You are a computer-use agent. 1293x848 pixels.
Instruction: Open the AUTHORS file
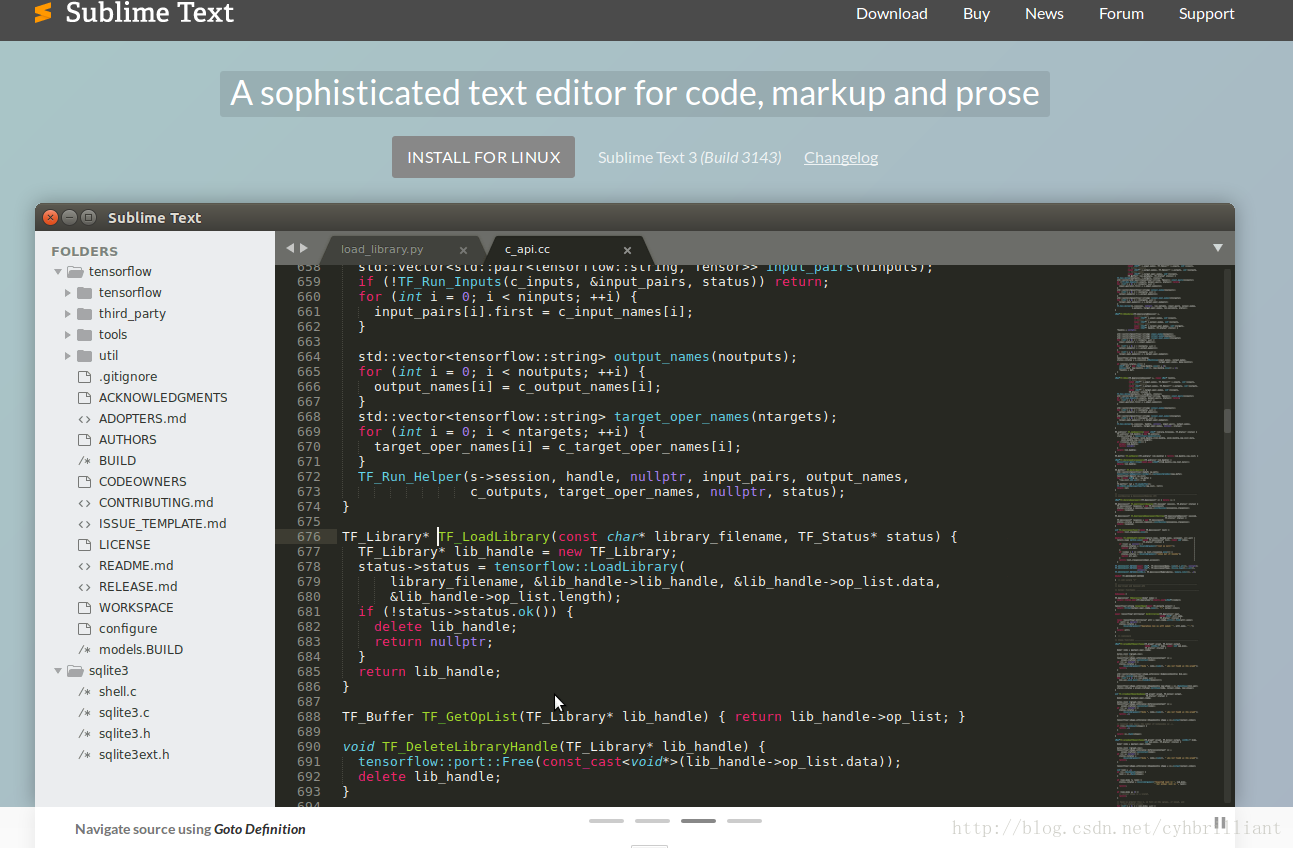pyautogui.click(x=128, y=440)
